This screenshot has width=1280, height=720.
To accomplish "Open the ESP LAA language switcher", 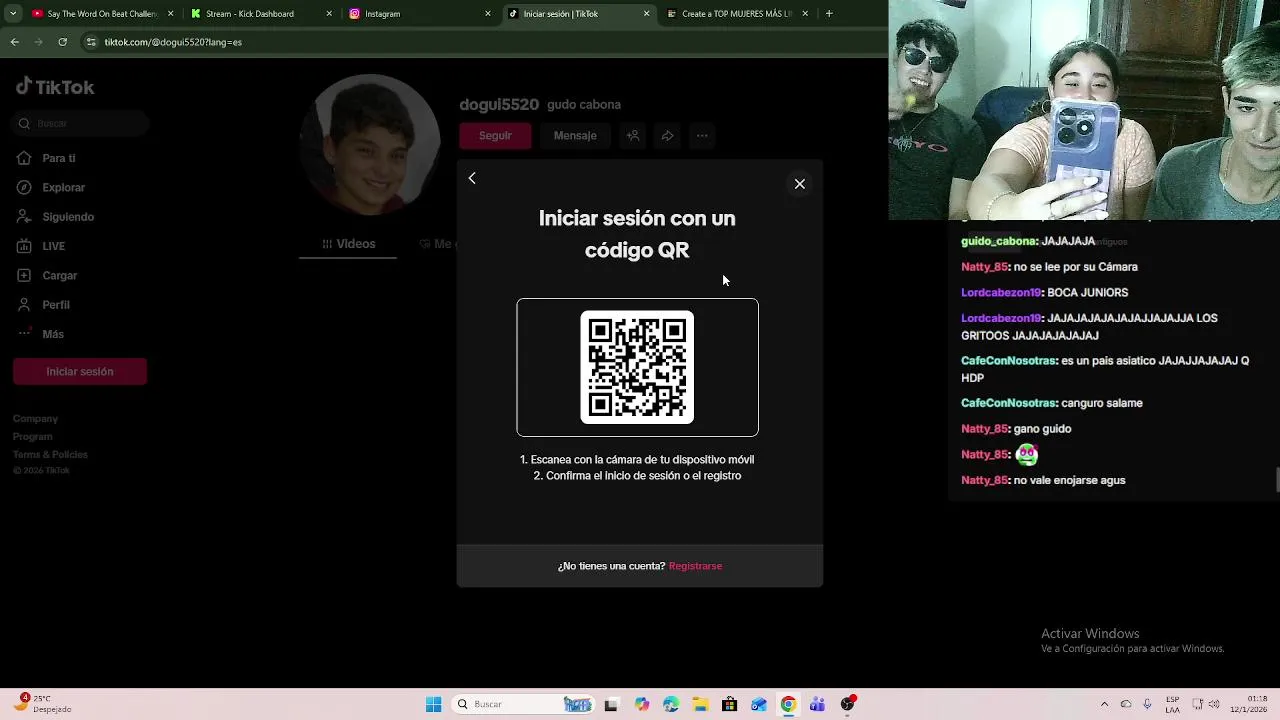I will tap(1173, 704).
